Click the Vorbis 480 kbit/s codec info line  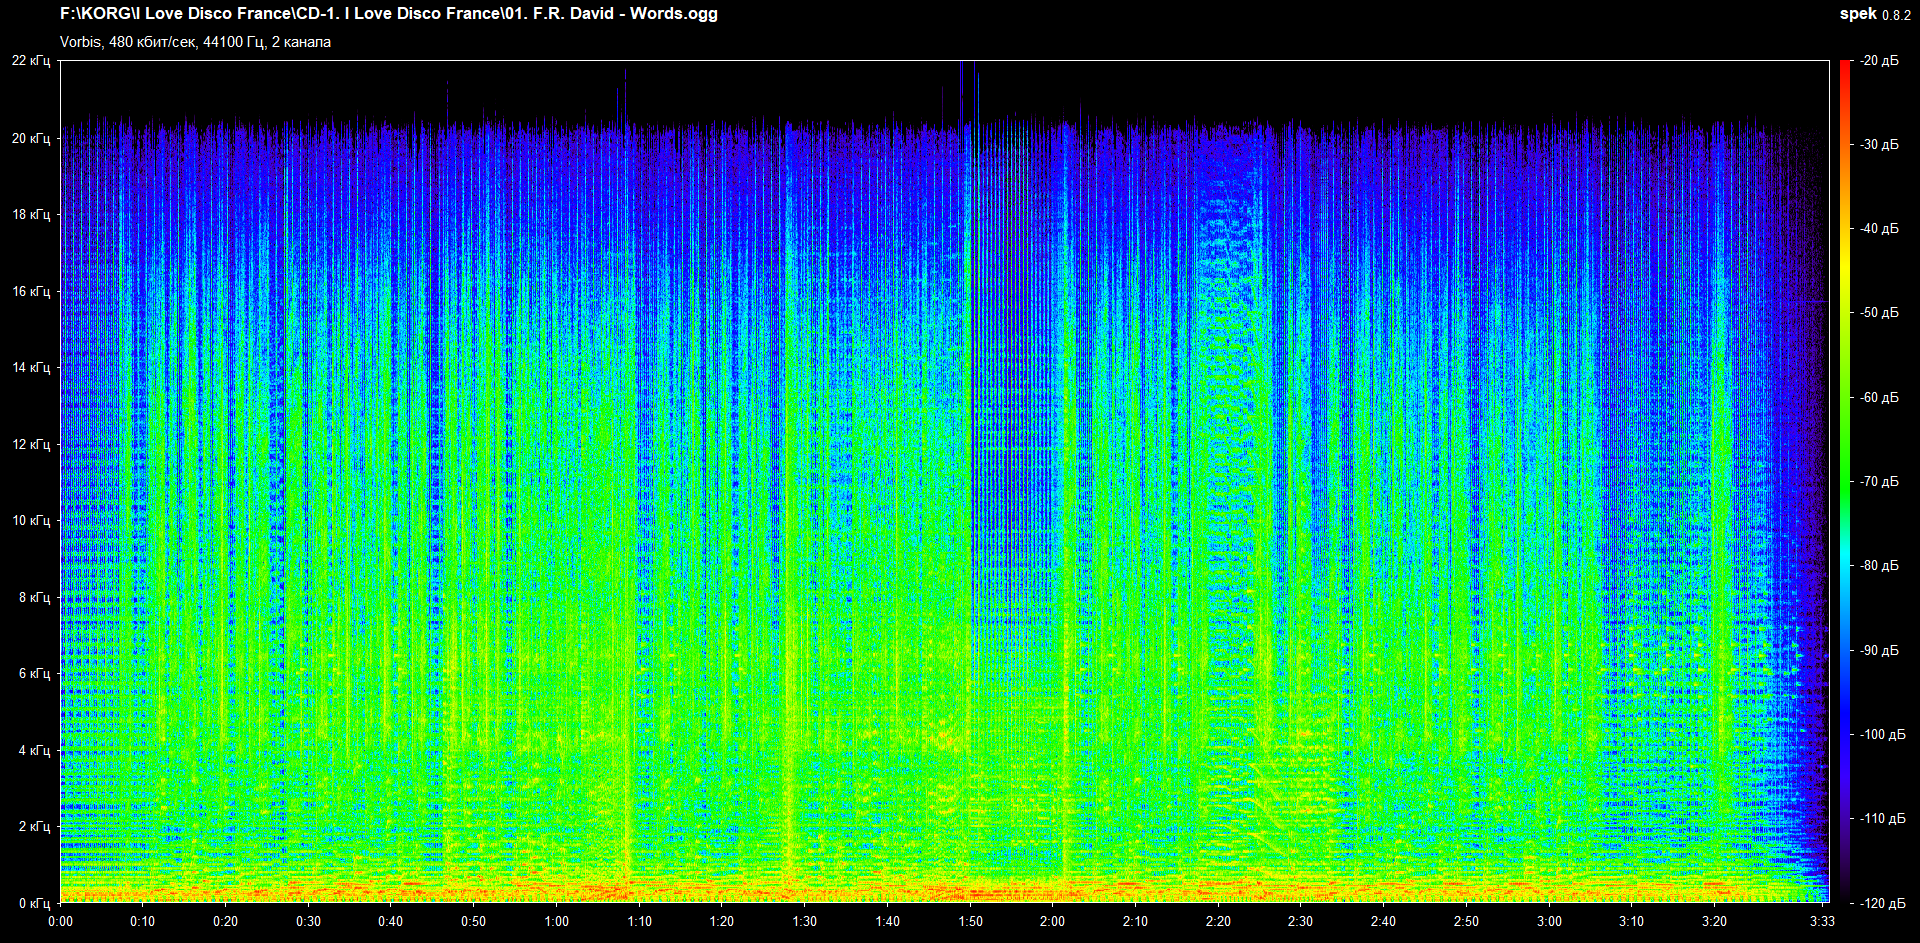(x=195, y=42)
